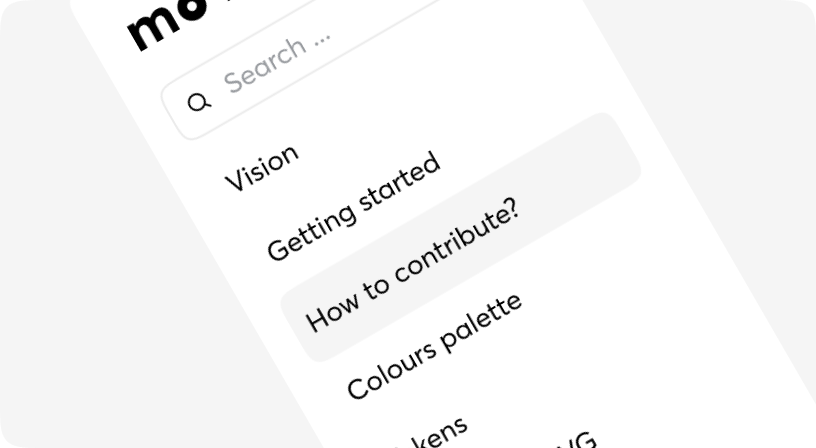Focus the Search input field
This screenshot has height=448, width=816.
tap(299, 70)
